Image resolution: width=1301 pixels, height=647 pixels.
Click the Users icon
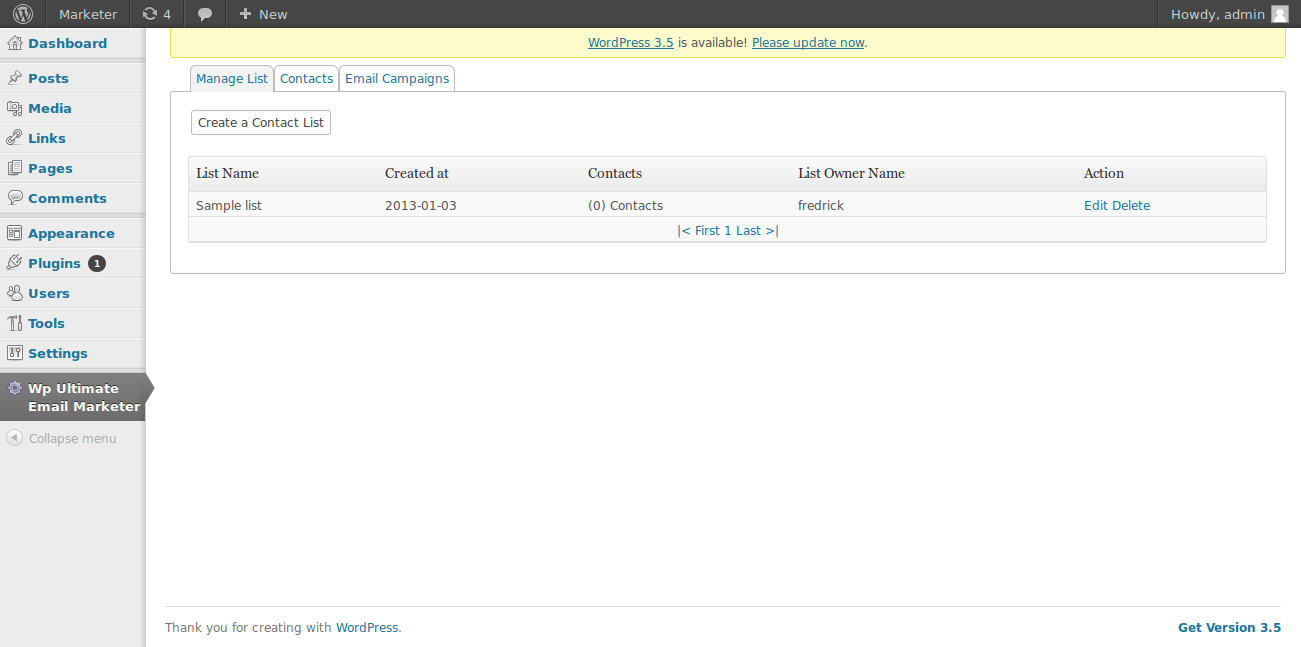15,293
